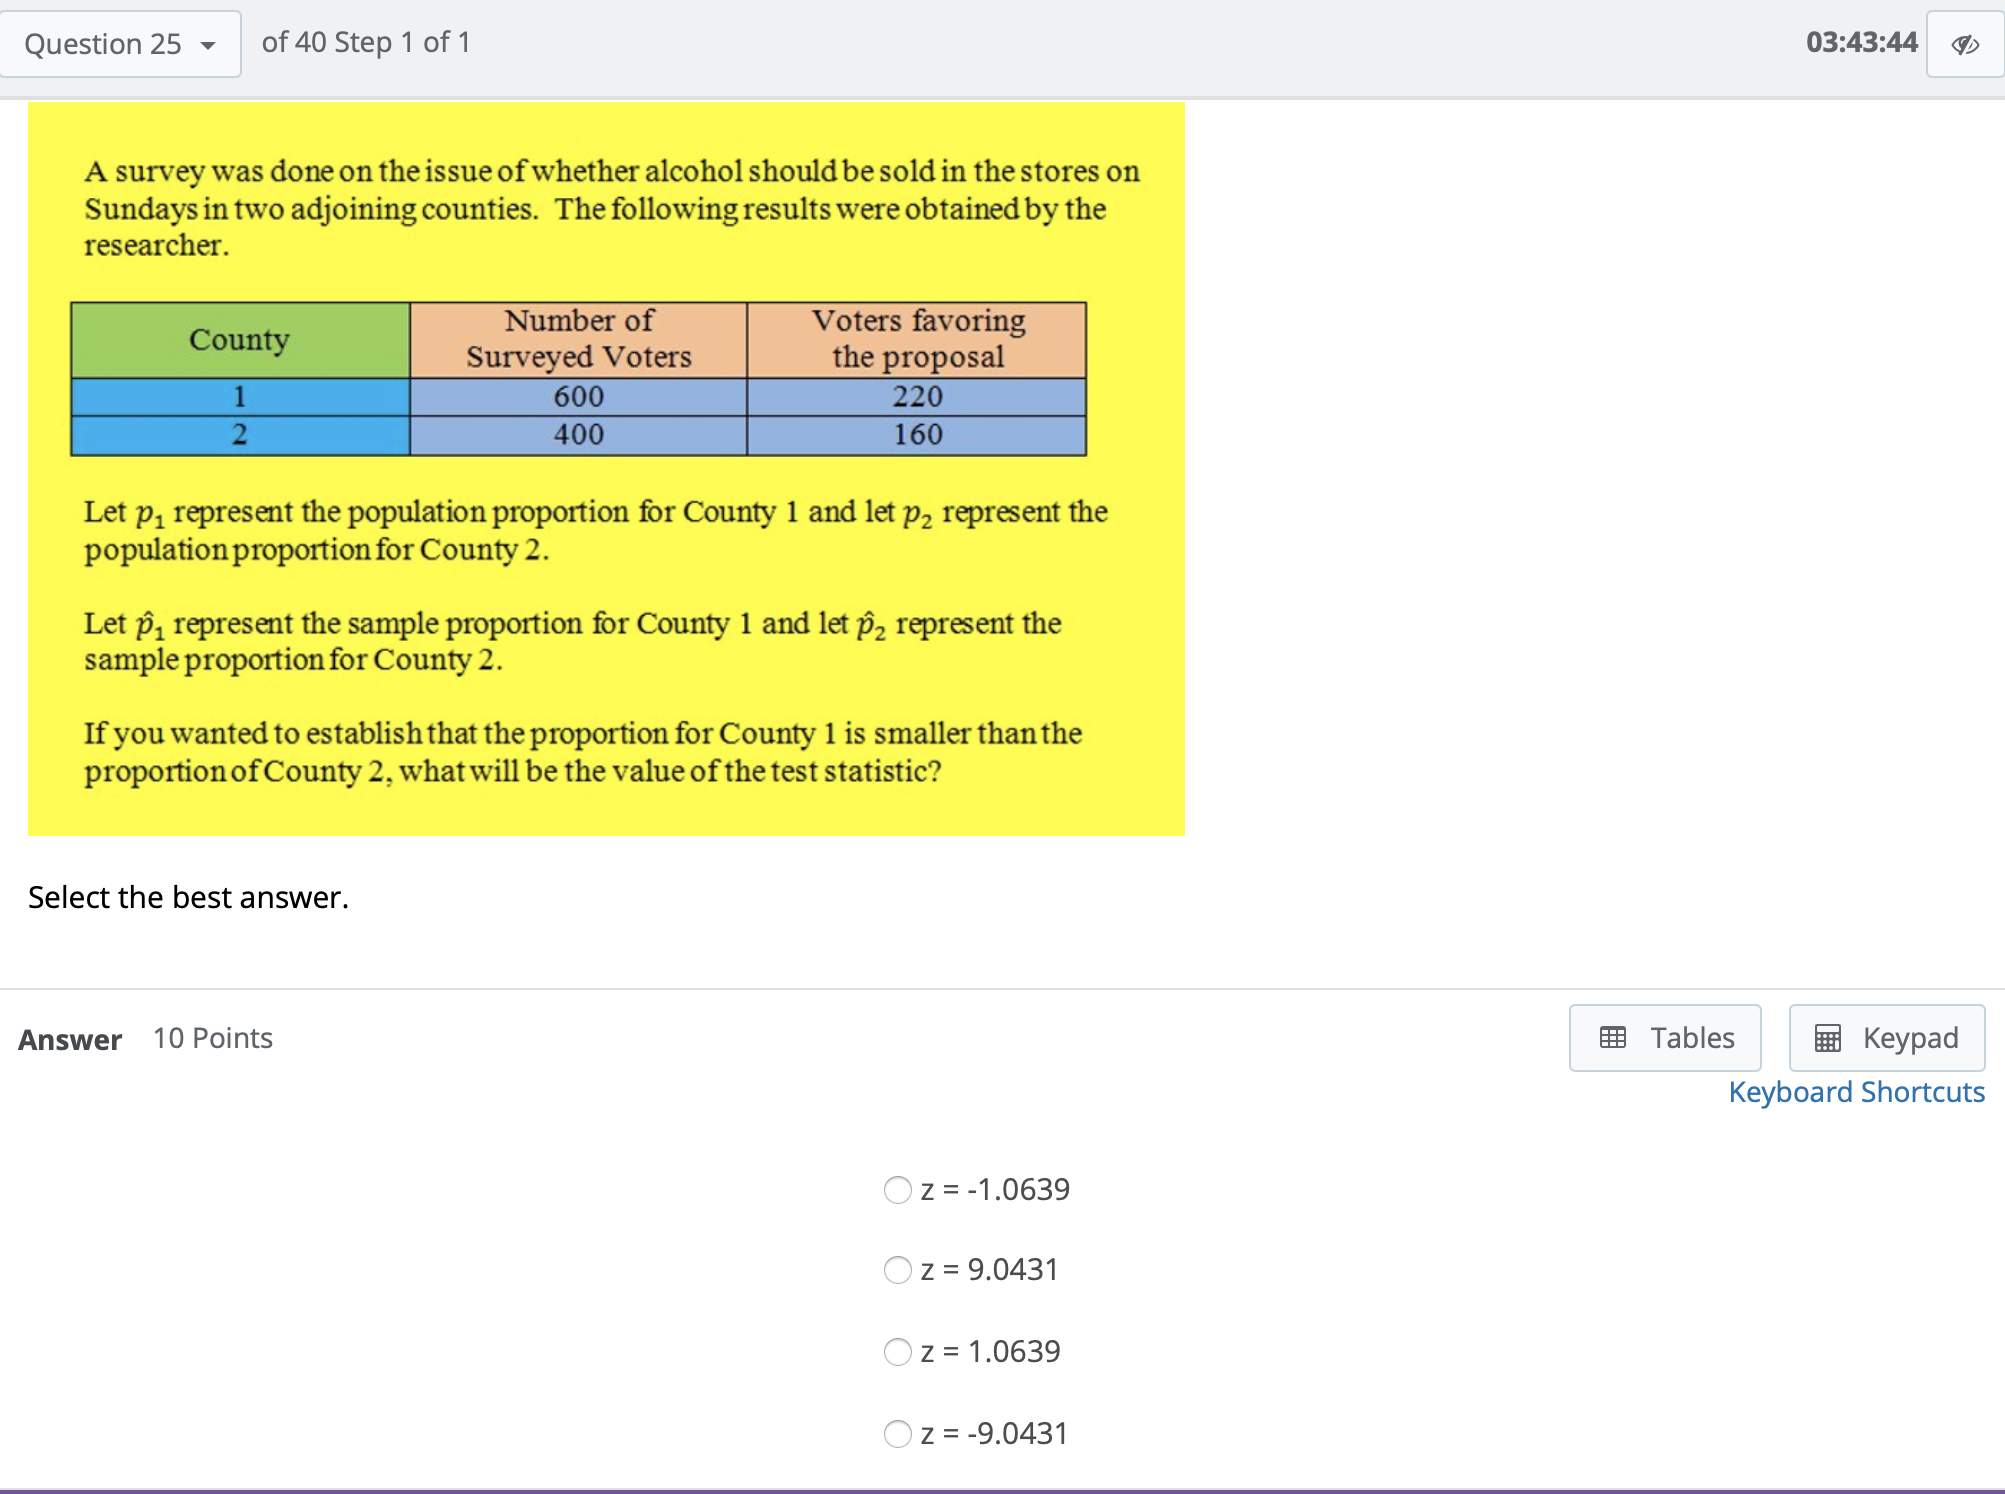Screen dimensions: 2005x1494
Task: Click the 10 Points label
Action: pos(213,1038)
